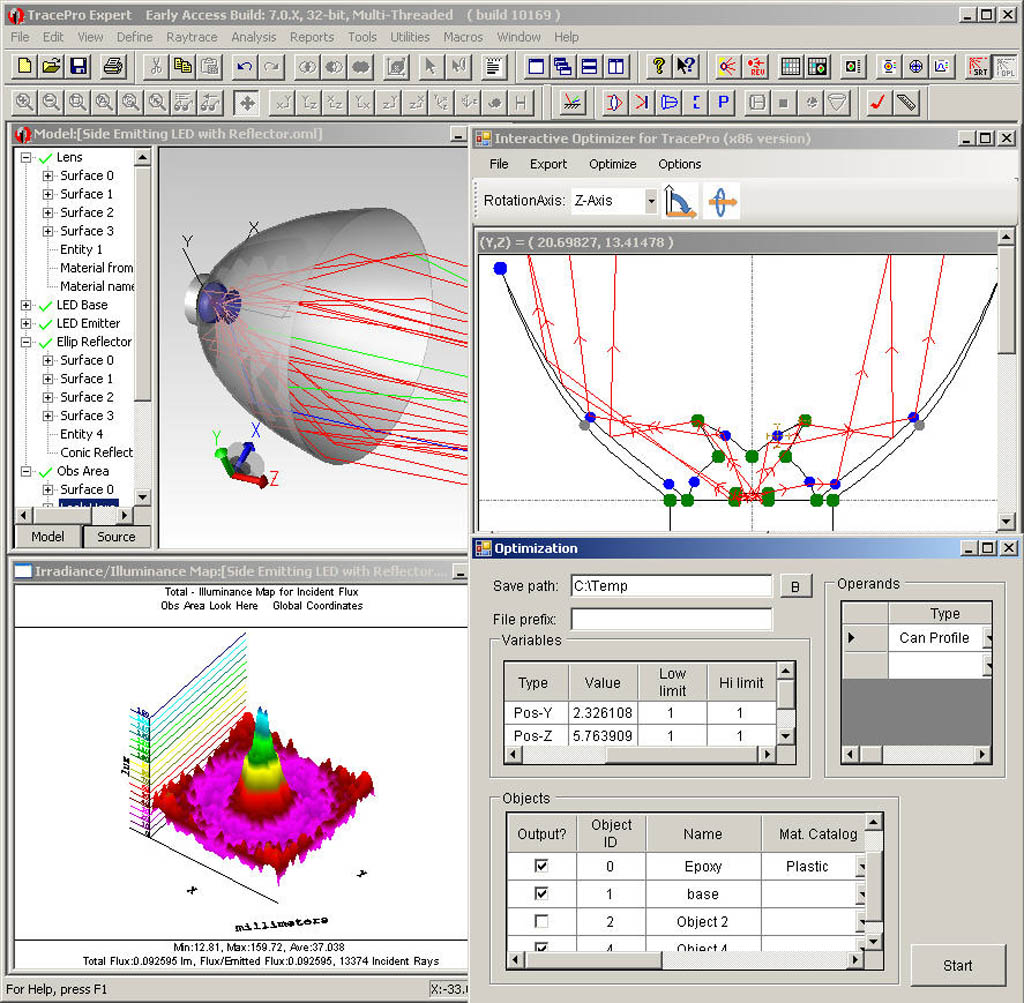1024x1003 pixels.
Task: Disable Output for the Epoxy object
Action: pos(541,866)
